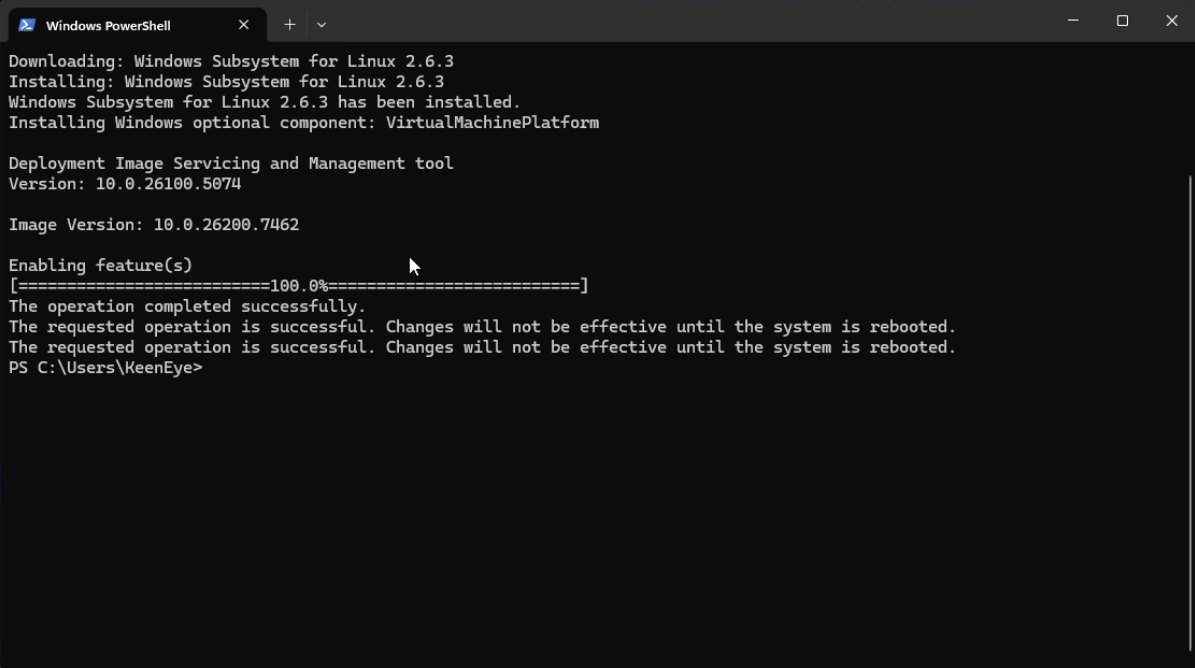Maximize the terminal window
Image resolution: width=1195 pixels, height=668 pixels.
point(1122,21)
